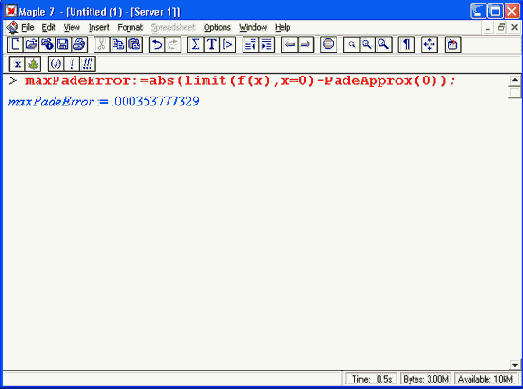
Task: Zoom to largest magnification with biggest magnifier icon
Action: (384, 44)
